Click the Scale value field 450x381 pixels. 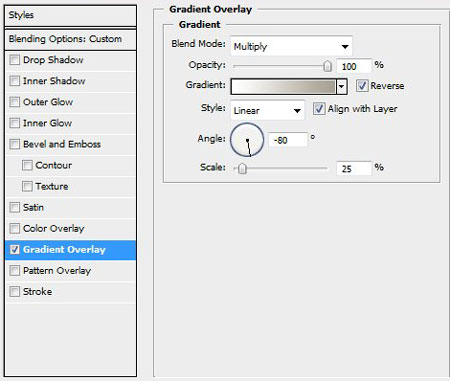point(354,169)
